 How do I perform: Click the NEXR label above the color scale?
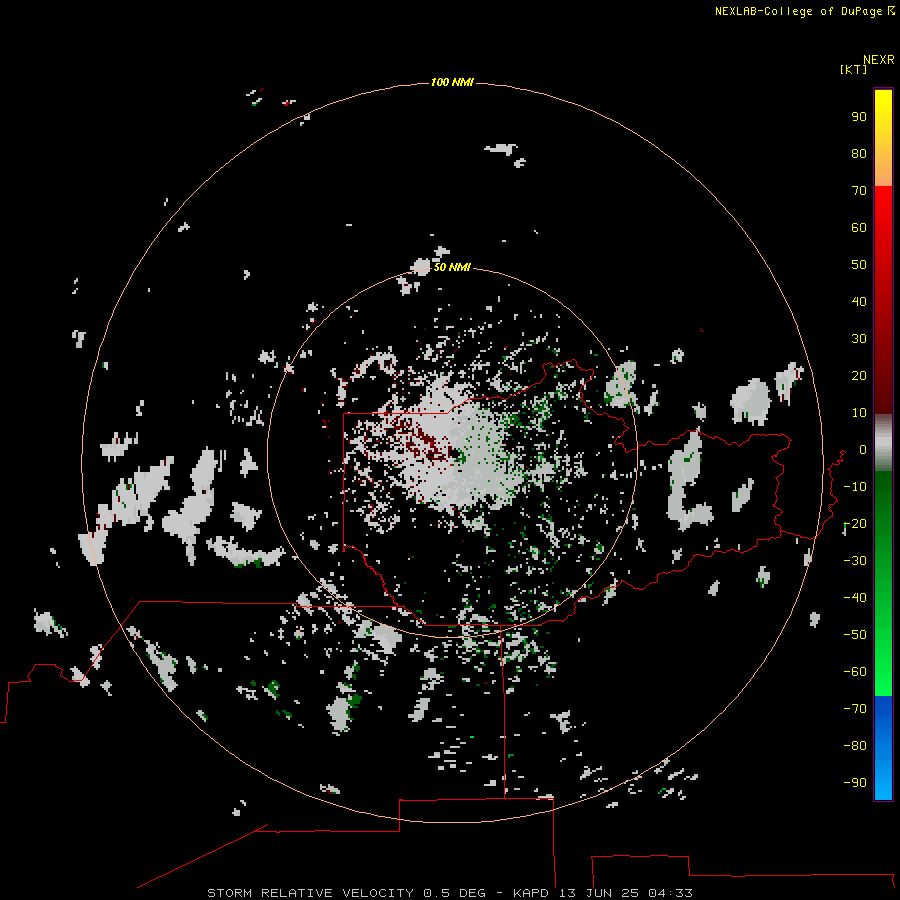[878, 60]
